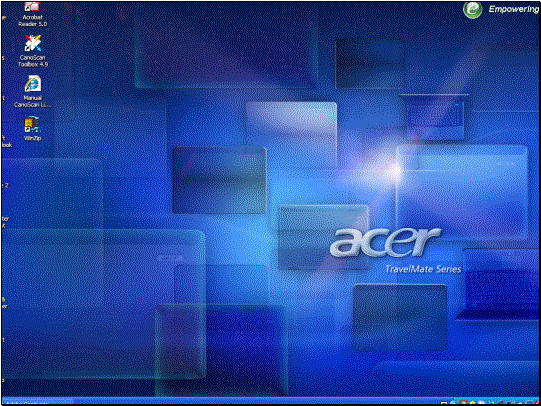This screenshot has width=541, height=406.
Task: Click the 'Empowering' text label
Action: pyautogui.click(x=513, y=9)
